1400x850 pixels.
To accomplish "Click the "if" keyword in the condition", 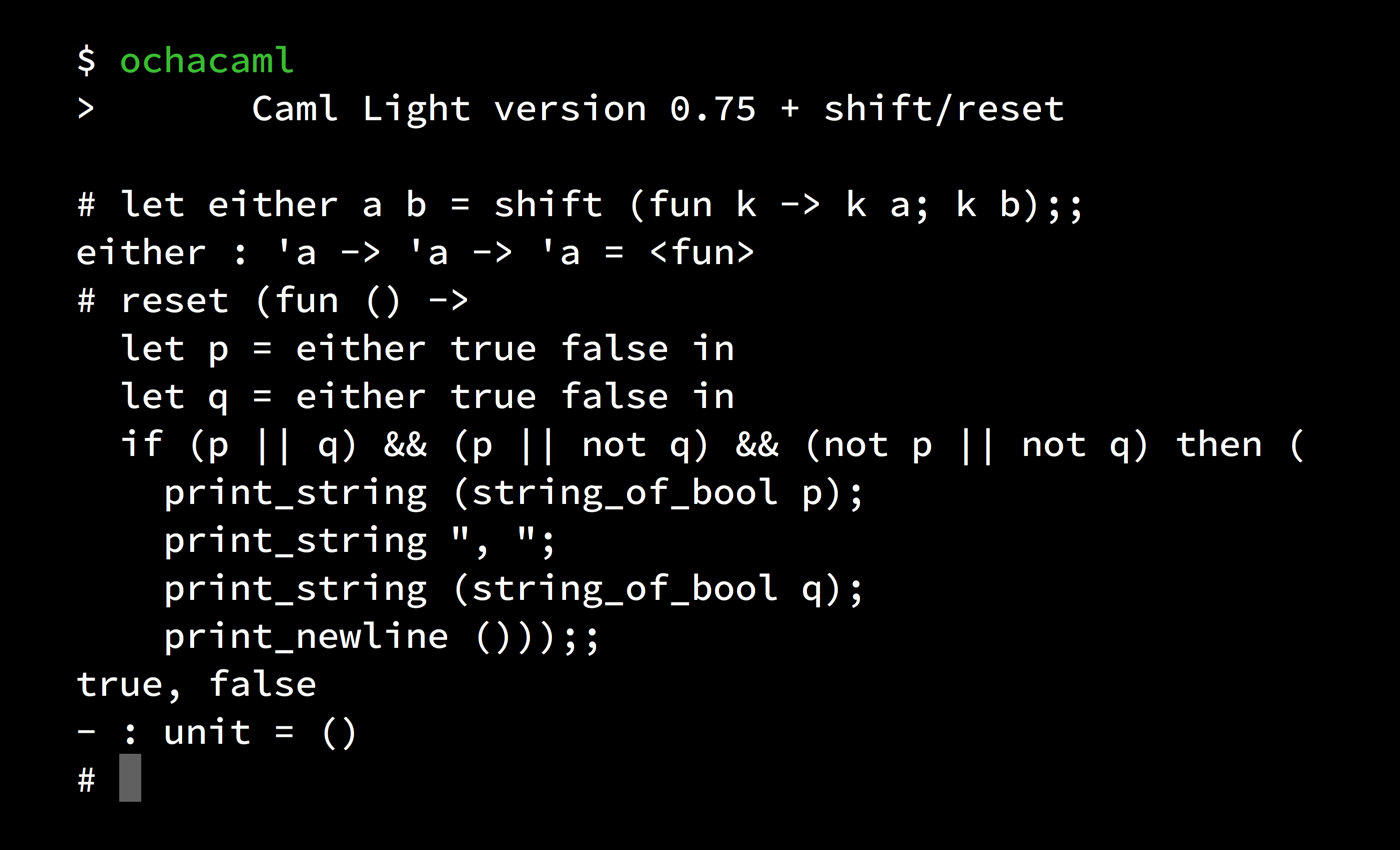I will 142,444.
